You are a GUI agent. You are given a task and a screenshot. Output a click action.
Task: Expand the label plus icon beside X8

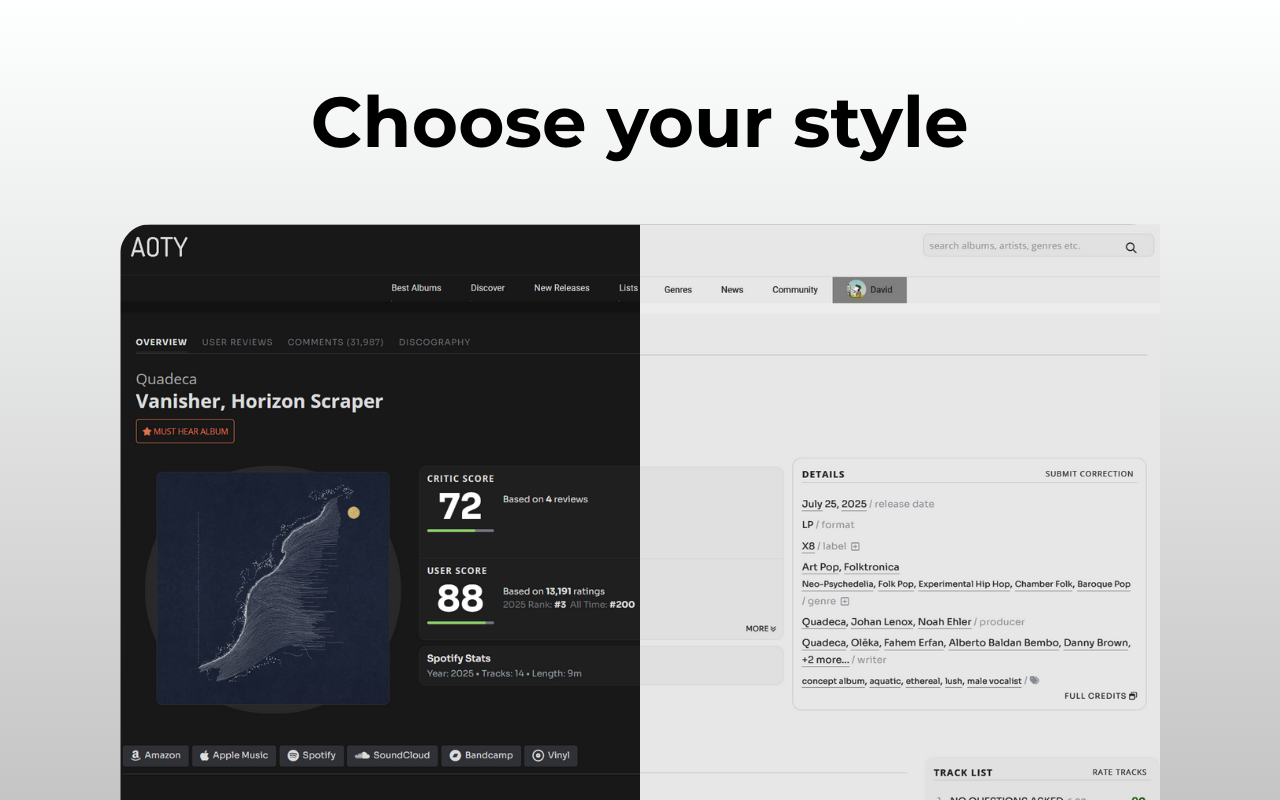point(855,546)
